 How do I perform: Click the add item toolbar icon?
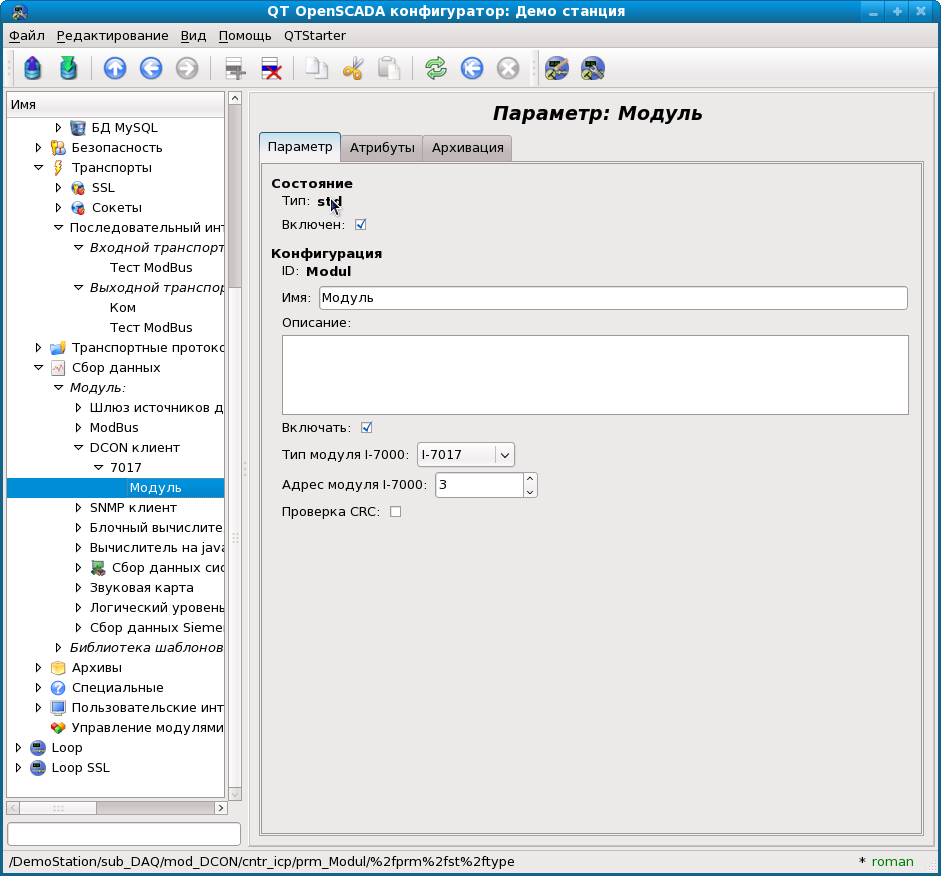click(x=235, y=69)
